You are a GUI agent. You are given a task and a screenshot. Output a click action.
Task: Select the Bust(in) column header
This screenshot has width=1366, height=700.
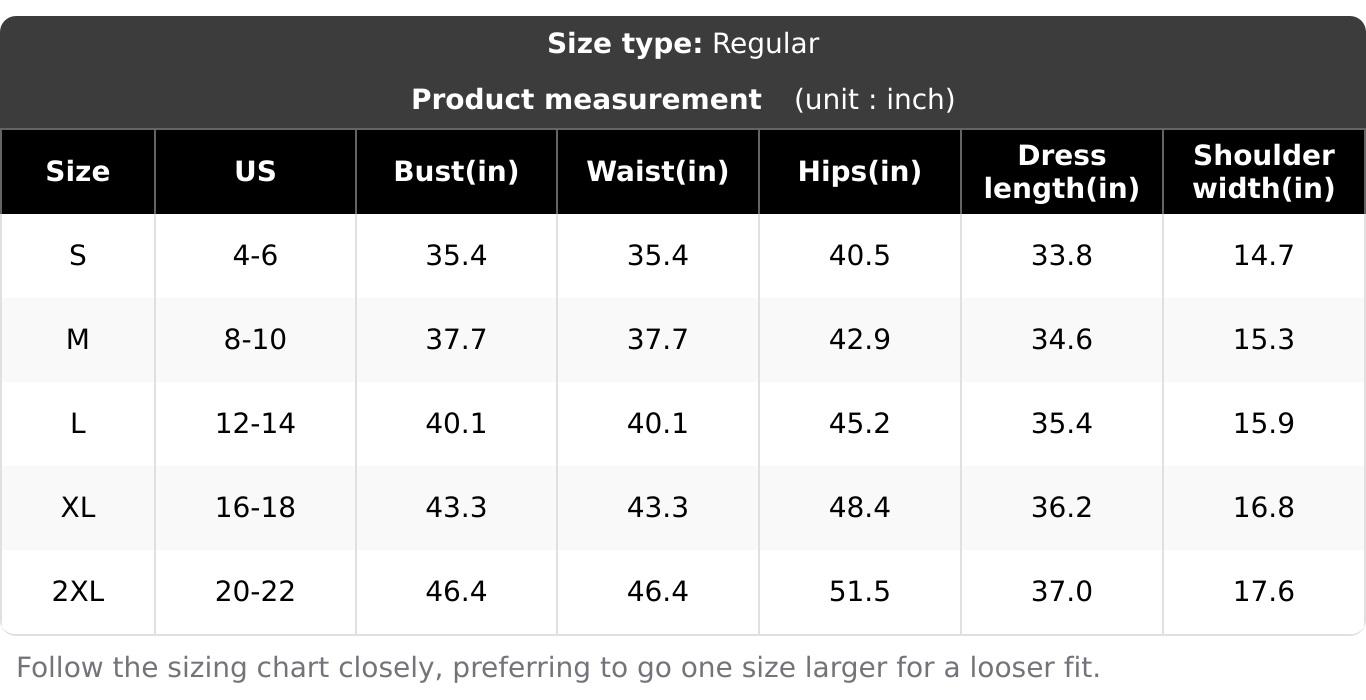click(x=456, y=171)
